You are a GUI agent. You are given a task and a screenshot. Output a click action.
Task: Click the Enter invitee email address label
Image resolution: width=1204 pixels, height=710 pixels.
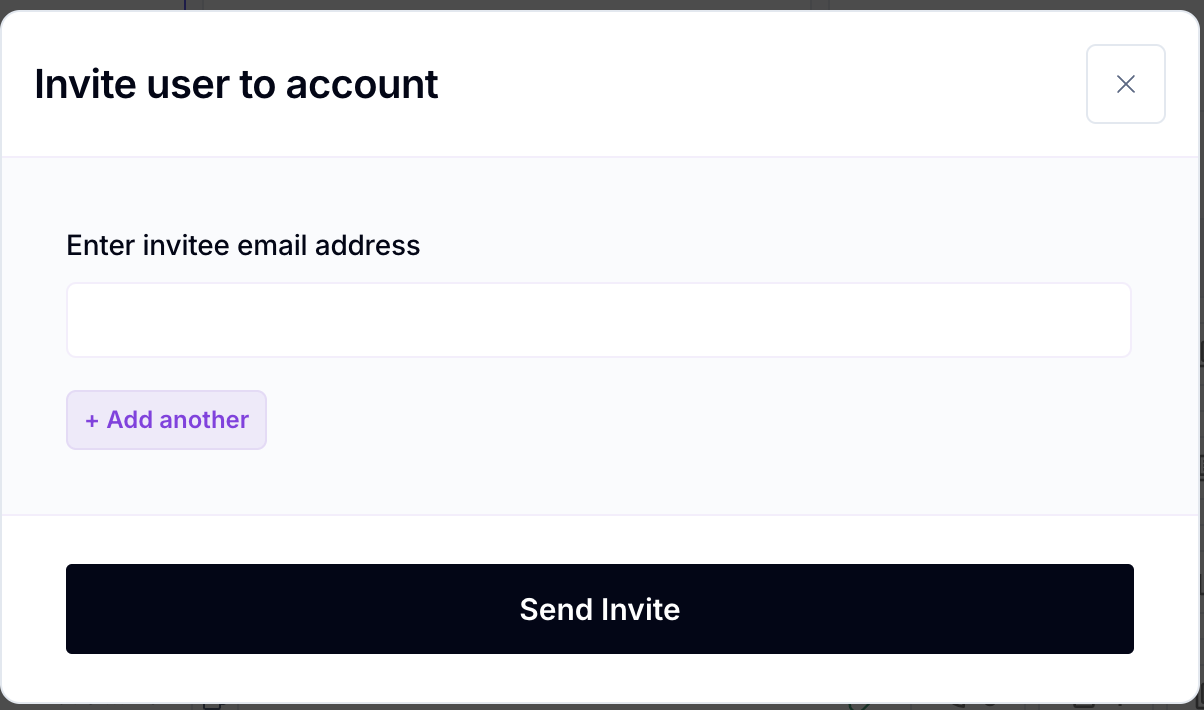click(x=243, y=245)
